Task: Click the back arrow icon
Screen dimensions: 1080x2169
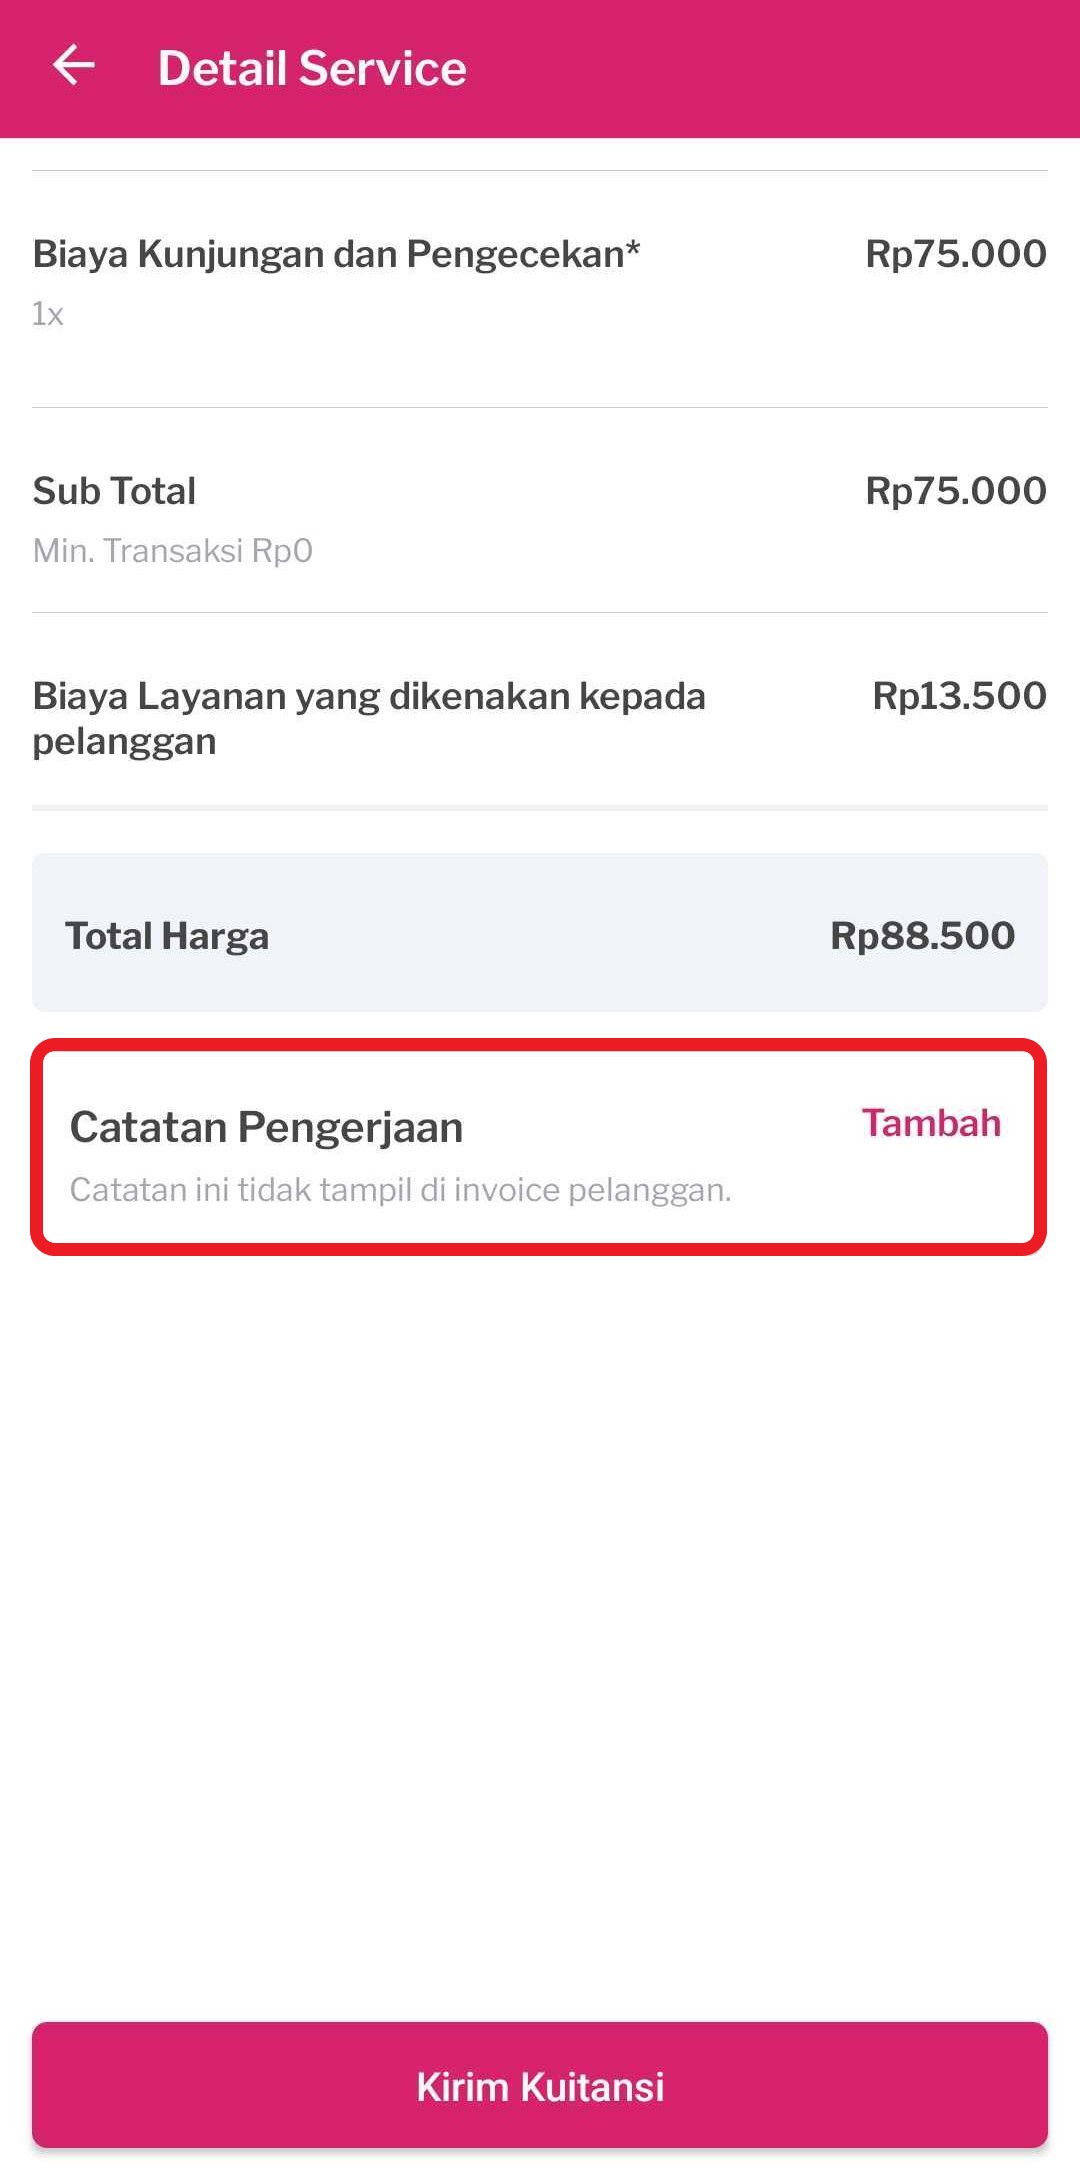Action: 73,67
